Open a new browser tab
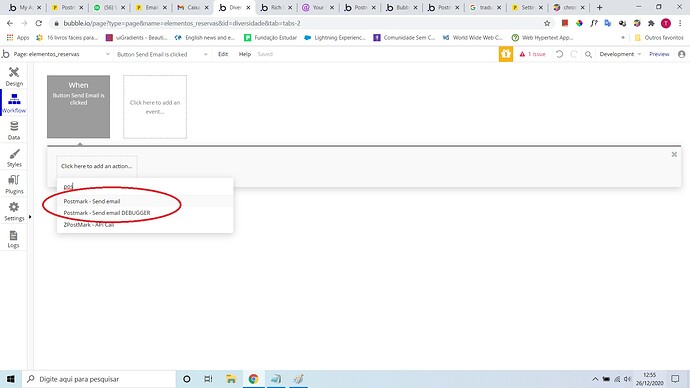The width and height of the screenshot is (690, 388). click(x=599, y=7)
